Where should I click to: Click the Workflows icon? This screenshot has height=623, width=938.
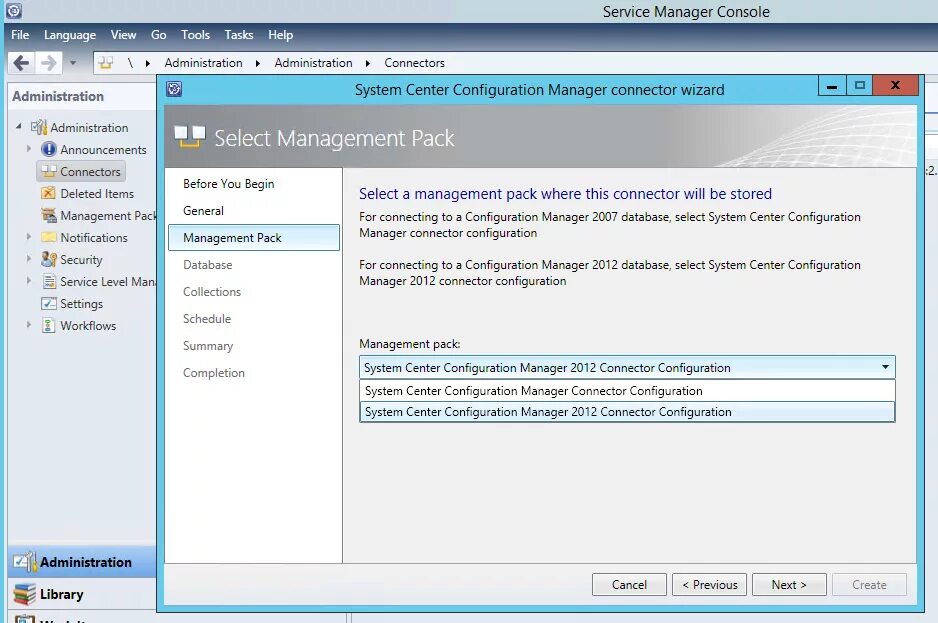click(48, 326)
